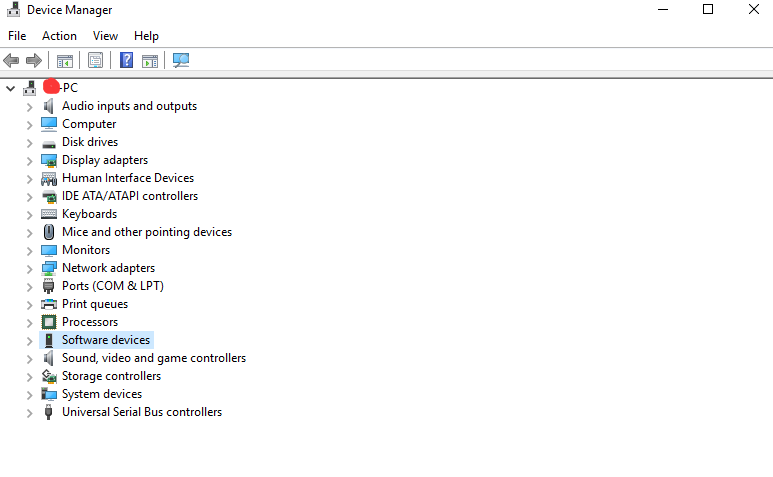
Task: Select the IDE ATA/ATAPI controllers label
Action: click(130, 196)
